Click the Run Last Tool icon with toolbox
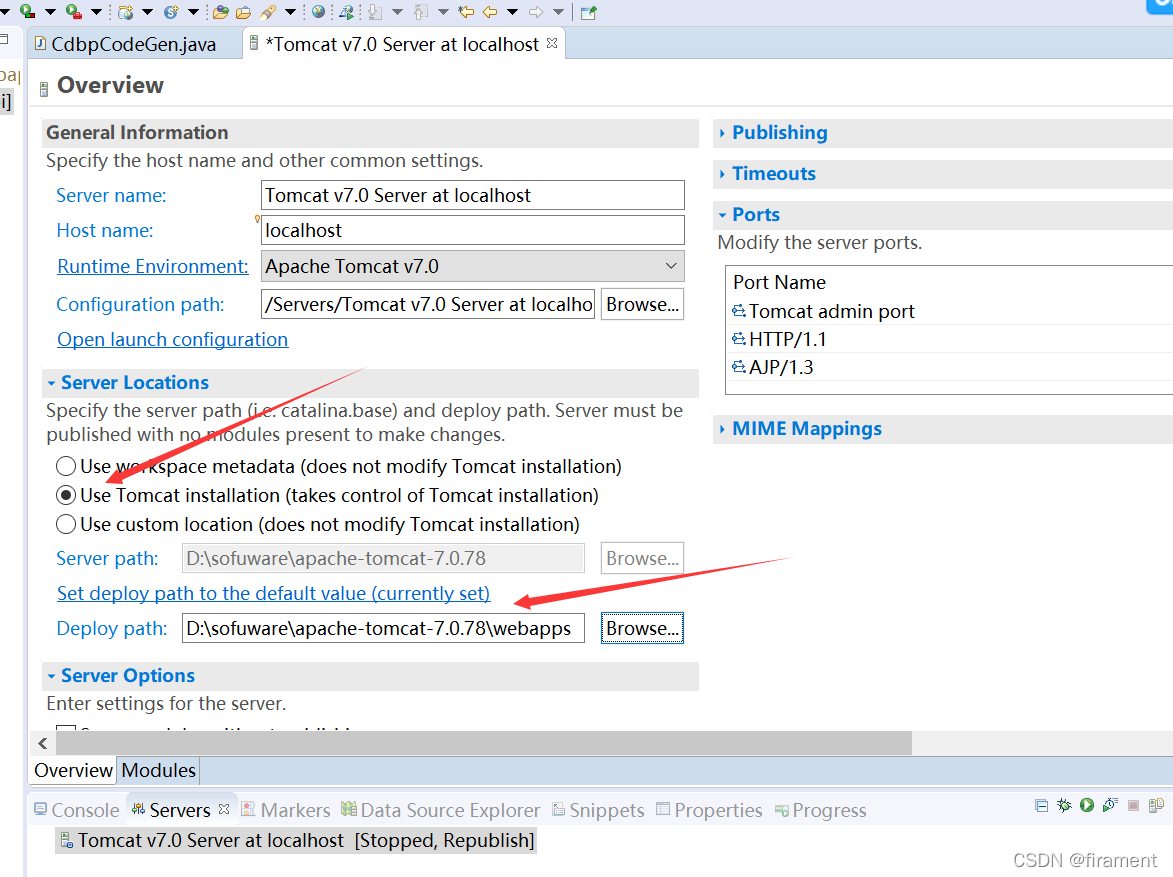 (x=74, y=11)
